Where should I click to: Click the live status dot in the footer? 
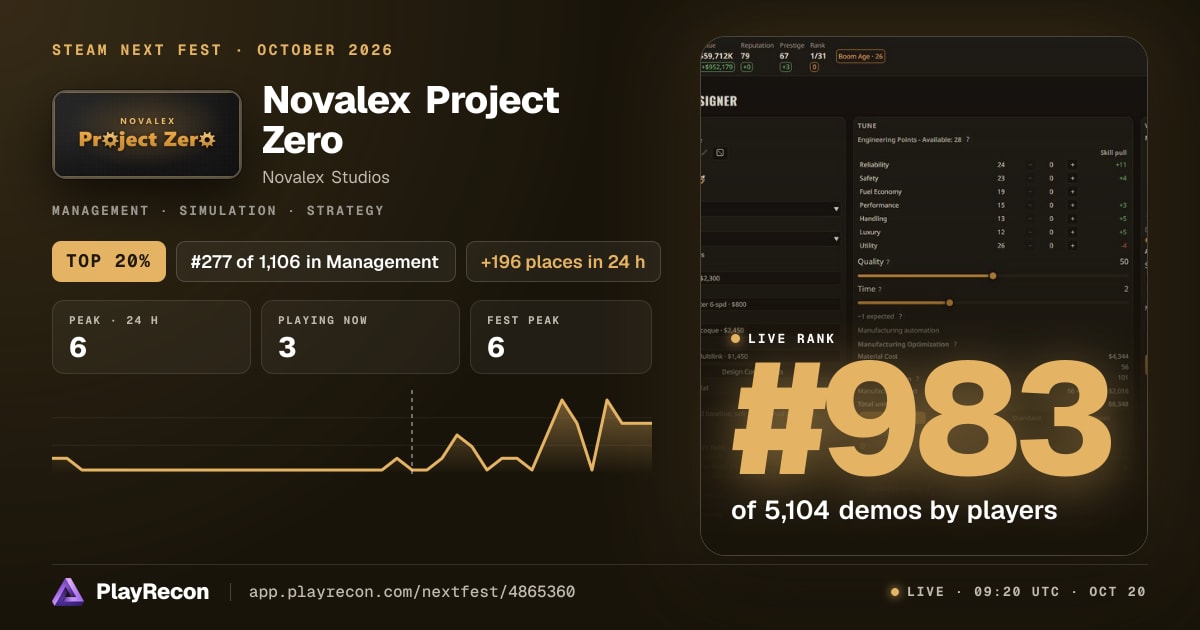point(894,592)
